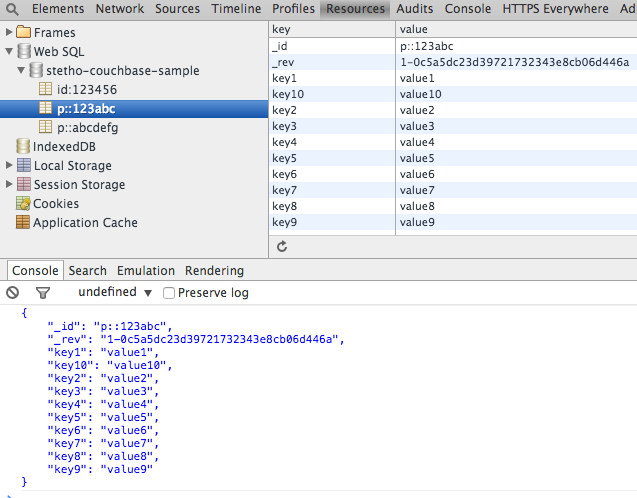Click the table icon beside id:123456
Screen dimensions: 637x498
click(x=45, y=89)
